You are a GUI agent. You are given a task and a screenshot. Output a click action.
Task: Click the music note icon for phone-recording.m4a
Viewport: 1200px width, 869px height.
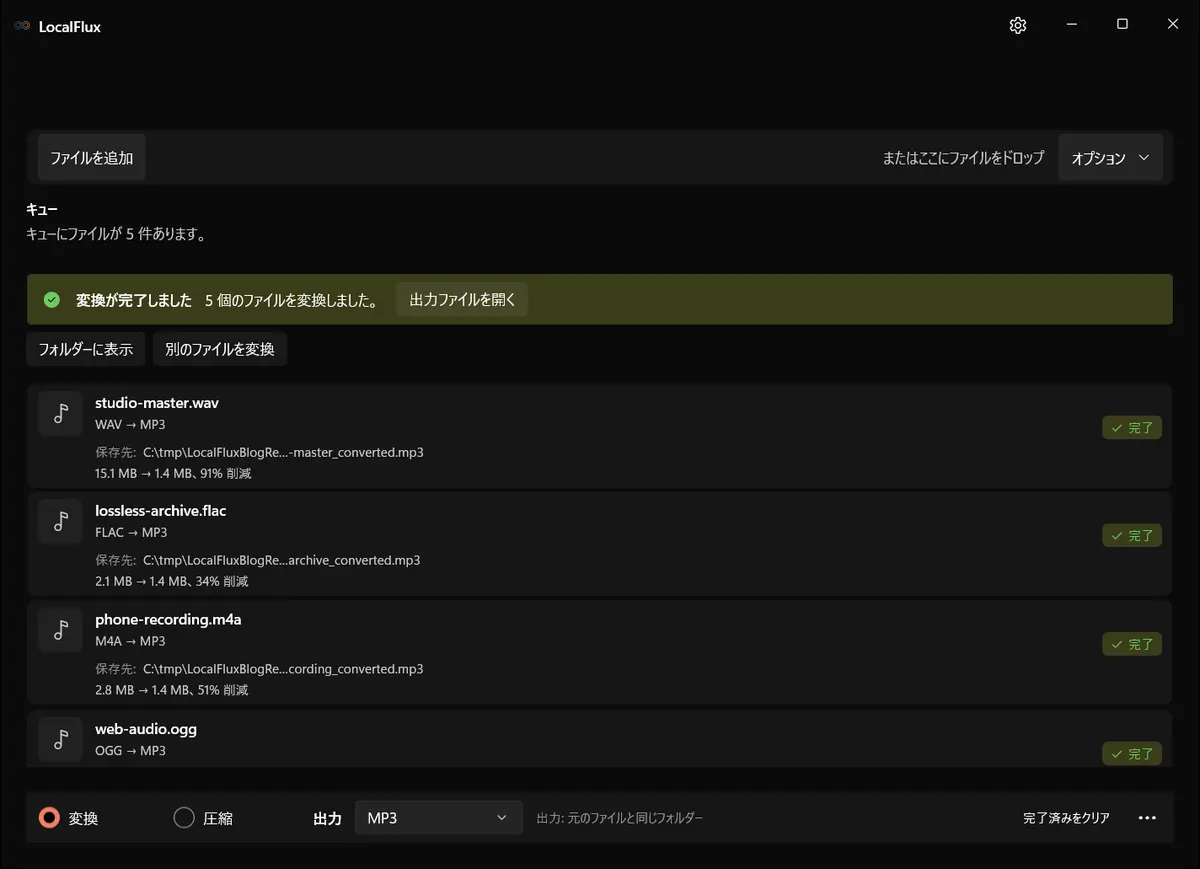point(61,630)
